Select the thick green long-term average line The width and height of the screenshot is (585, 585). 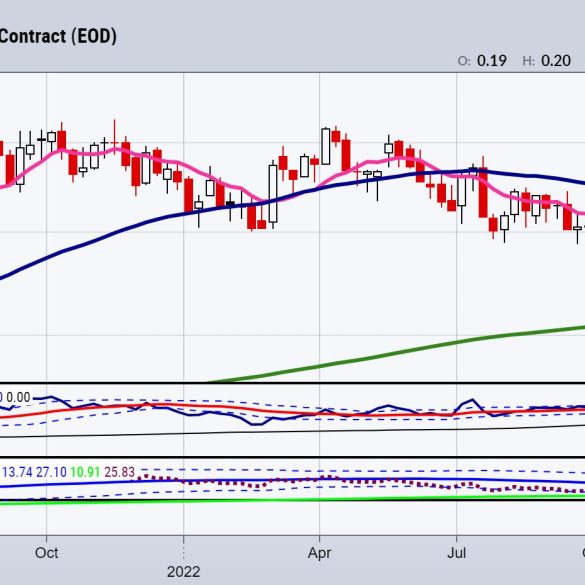tap(395, 352)
